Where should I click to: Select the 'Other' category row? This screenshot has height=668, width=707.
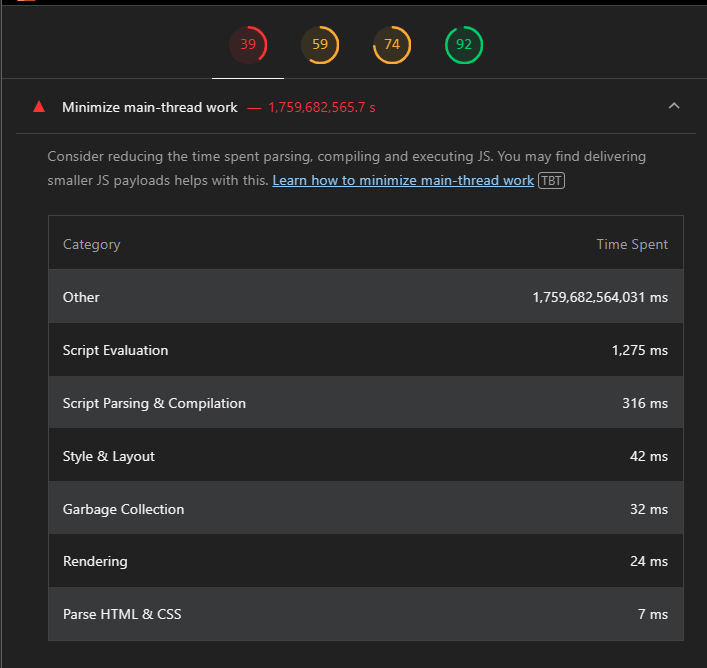click(x=365, y=297)
